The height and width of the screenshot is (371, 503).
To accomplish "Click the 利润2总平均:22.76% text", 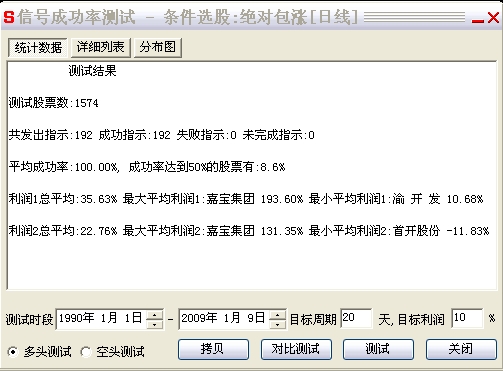I will pyautogui.click(x=63, y=231).
